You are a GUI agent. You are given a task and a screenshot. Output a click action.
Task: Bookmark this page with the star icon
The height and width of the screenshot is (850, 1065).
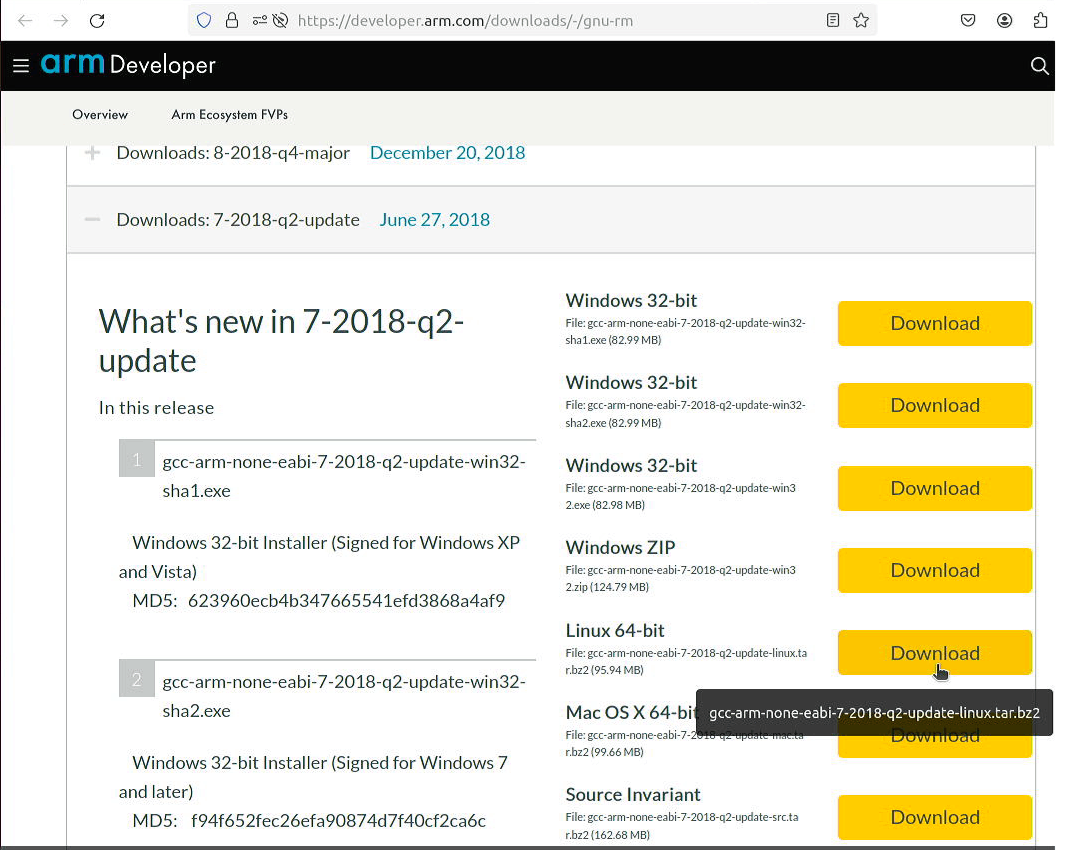tap(861, 20)
